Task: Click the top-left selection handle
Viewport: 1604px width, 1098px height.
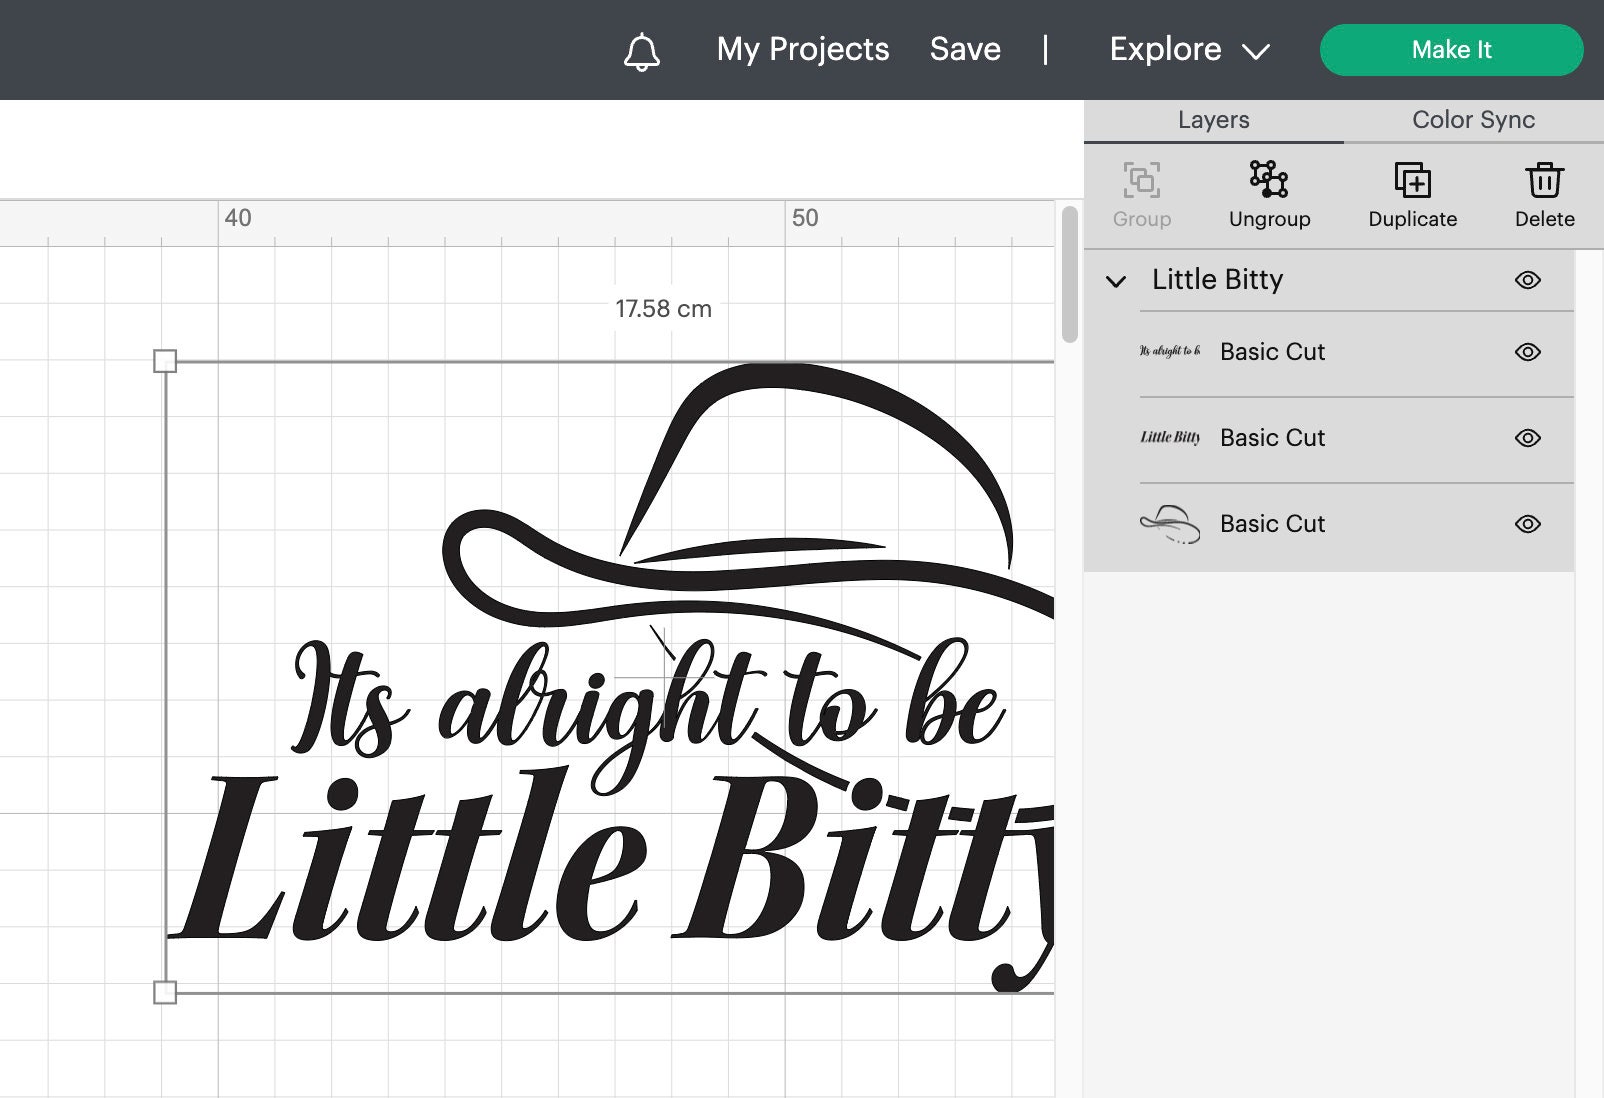Action: [166, 362]
